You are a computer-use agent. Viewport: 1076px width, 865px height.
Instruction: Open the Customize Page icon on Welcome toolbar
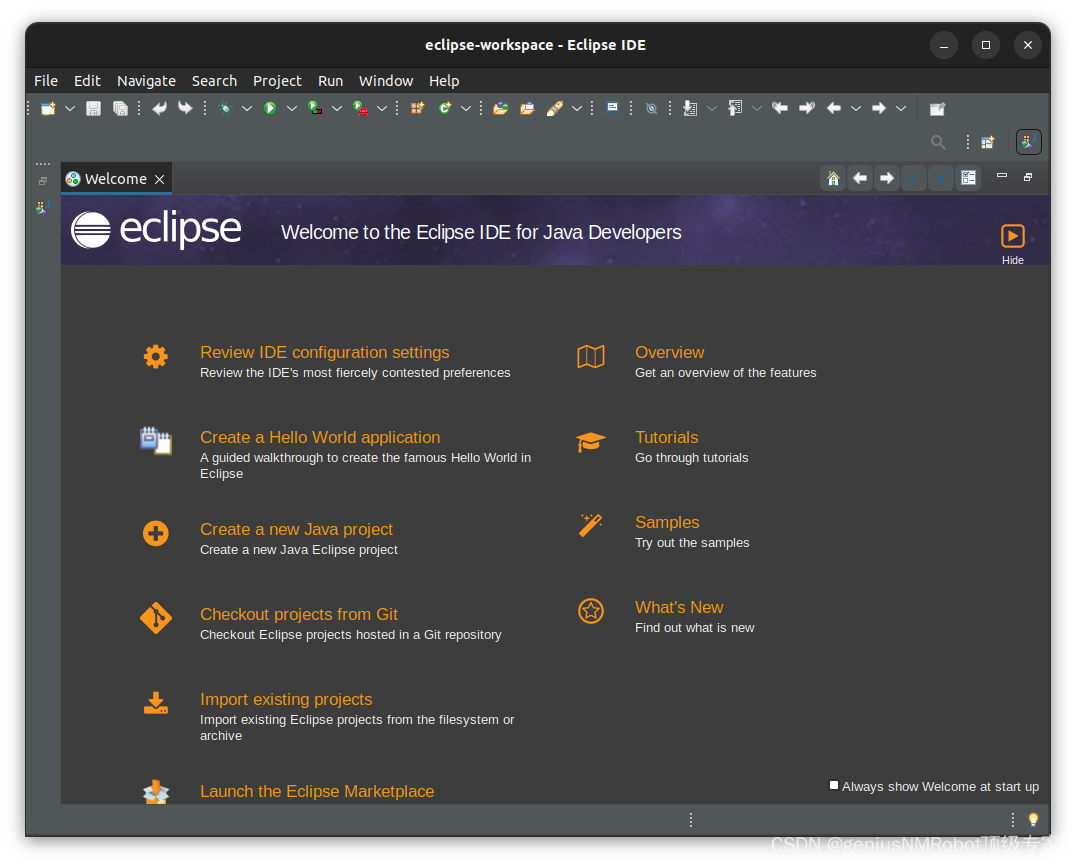point(967,177)
